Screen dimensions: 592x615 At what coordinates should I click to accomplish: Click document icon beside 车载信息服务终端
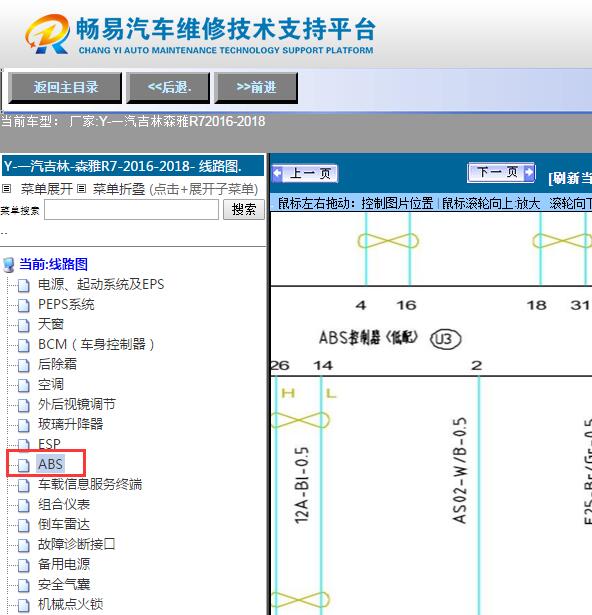pyautogui.click(x=24, y=486)
